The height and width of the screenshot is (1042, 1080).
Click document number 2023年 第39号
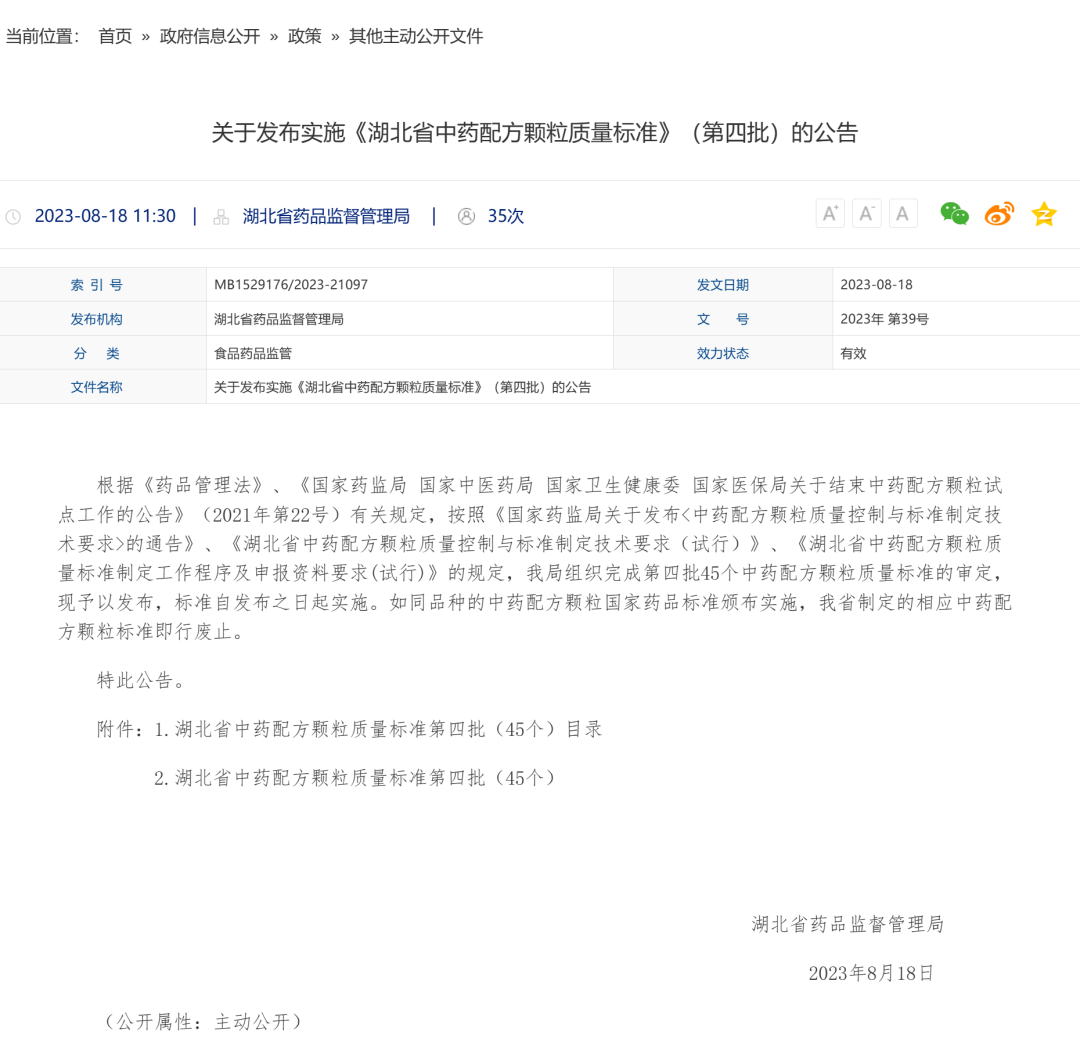point(884,319)
